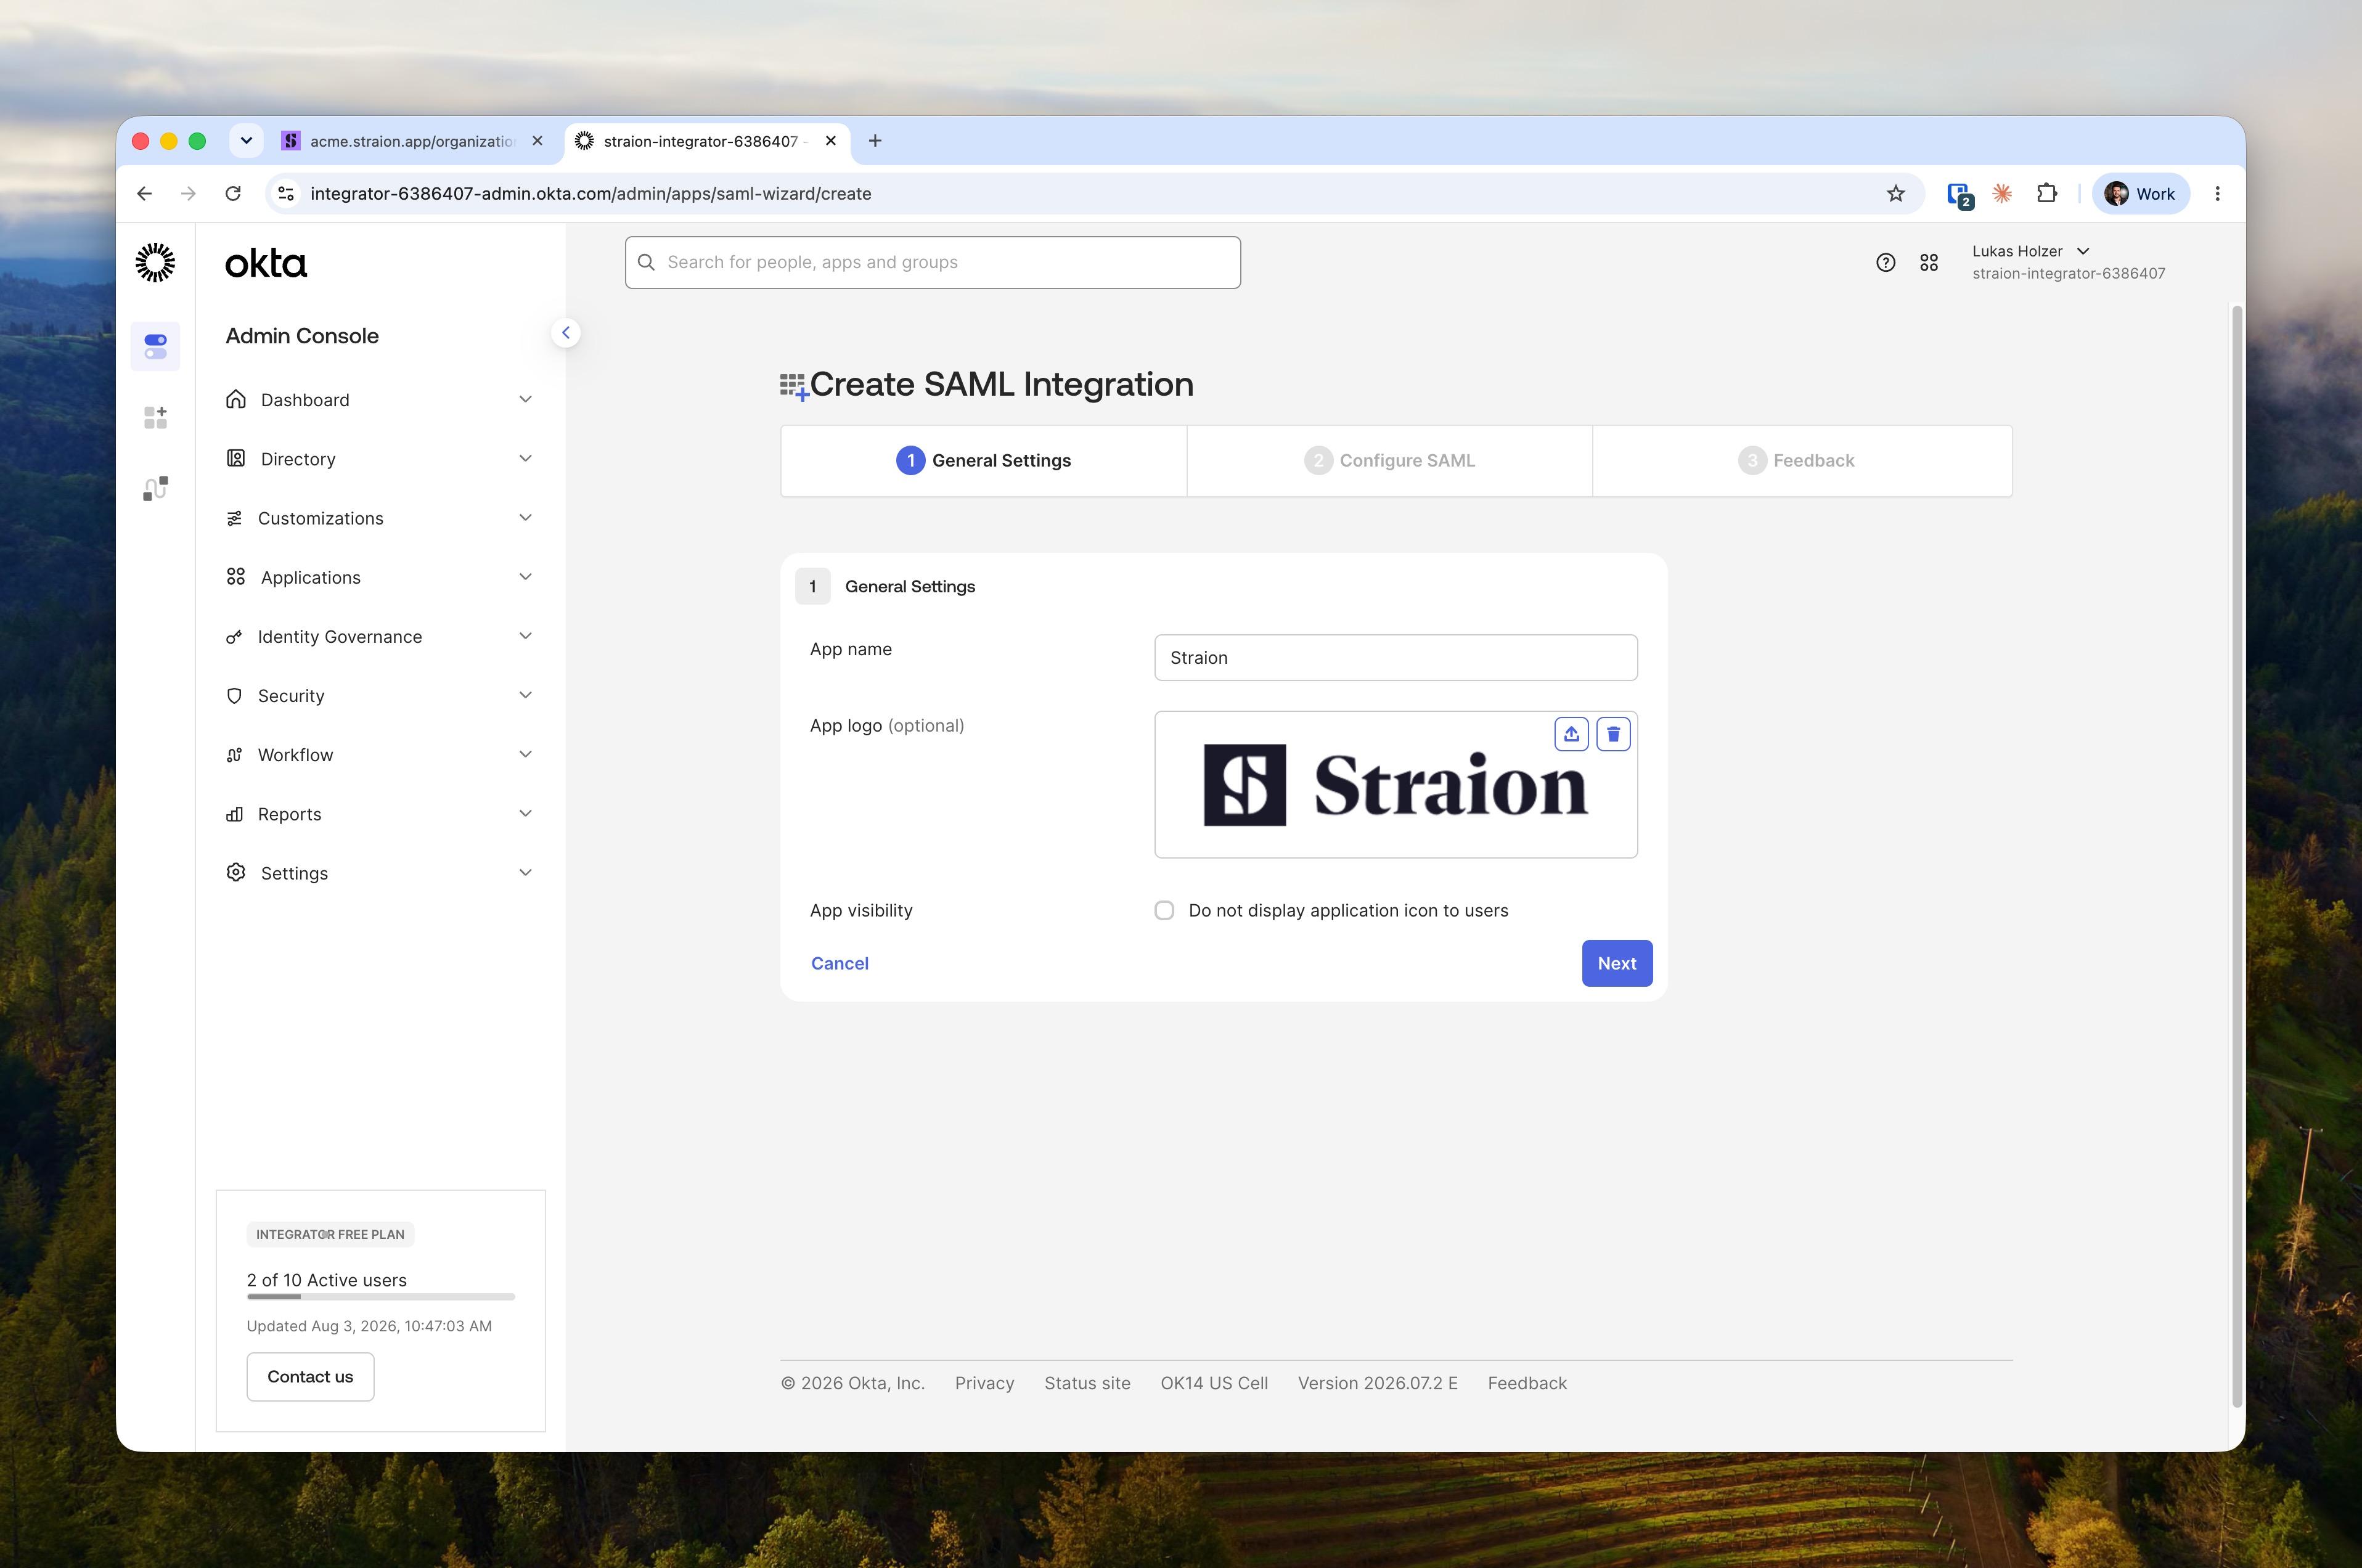
Task: Click the Reports bar chart icon
Action: click(234, 814)
